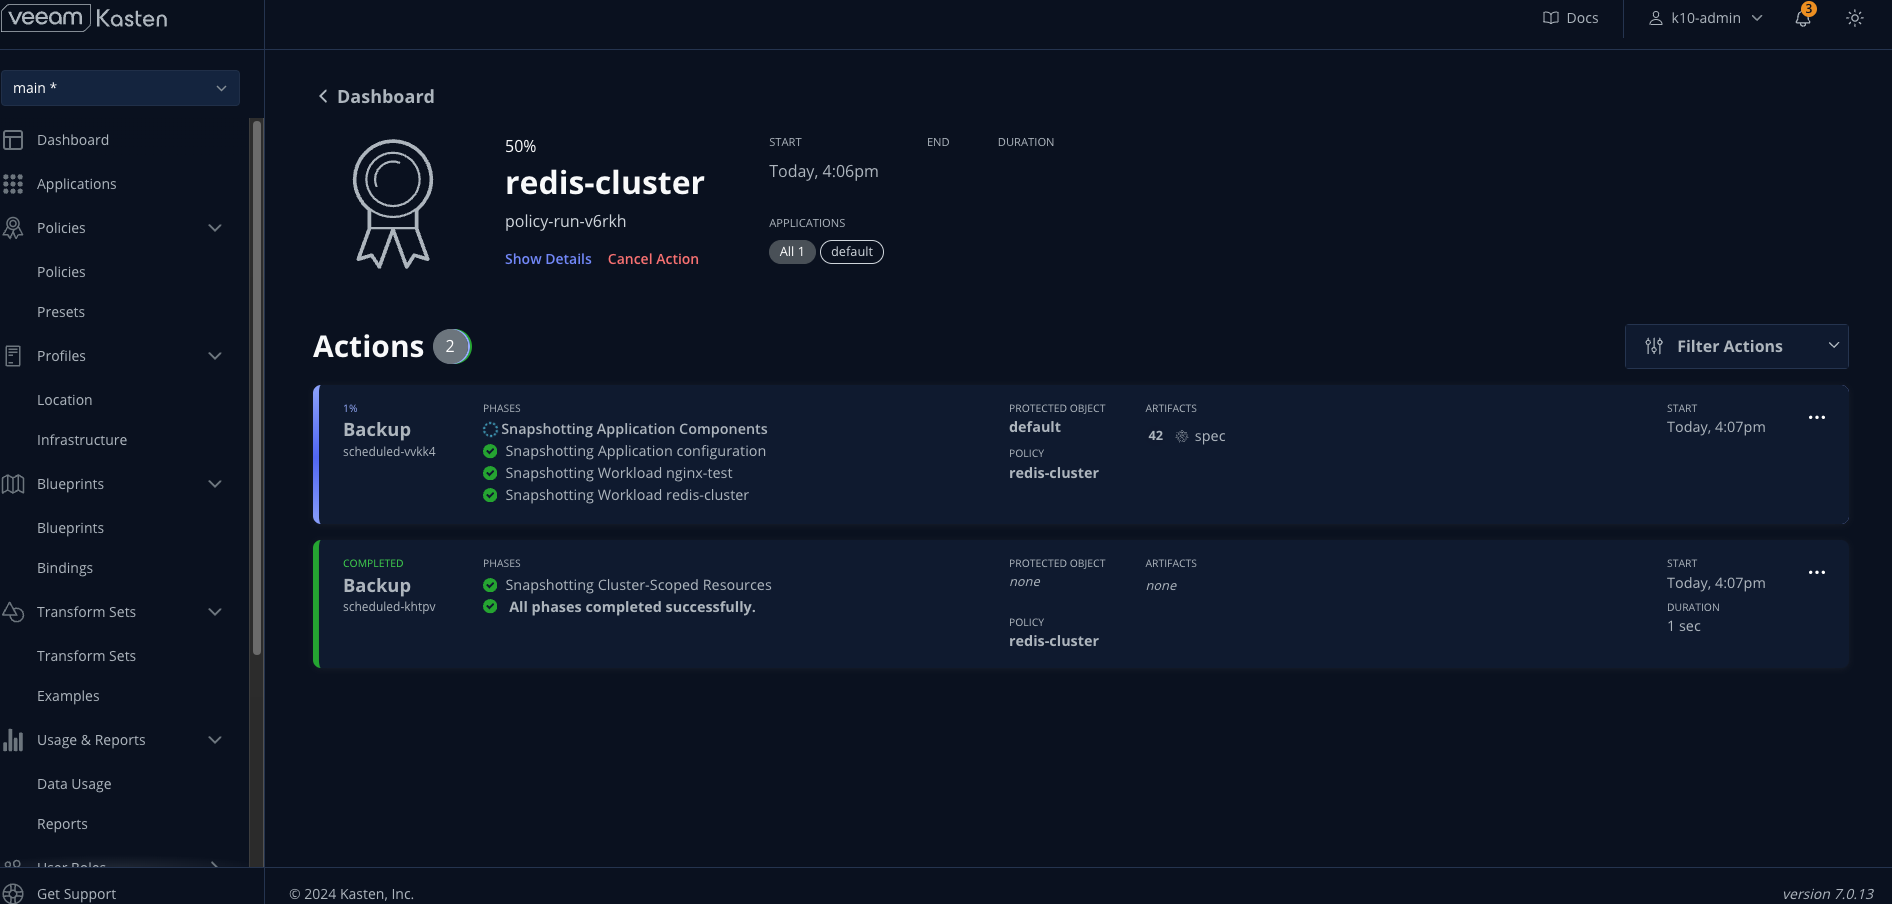Toggle light theme with sun icon
The image size is (1892, 904).
click(x=1855, y=18)
